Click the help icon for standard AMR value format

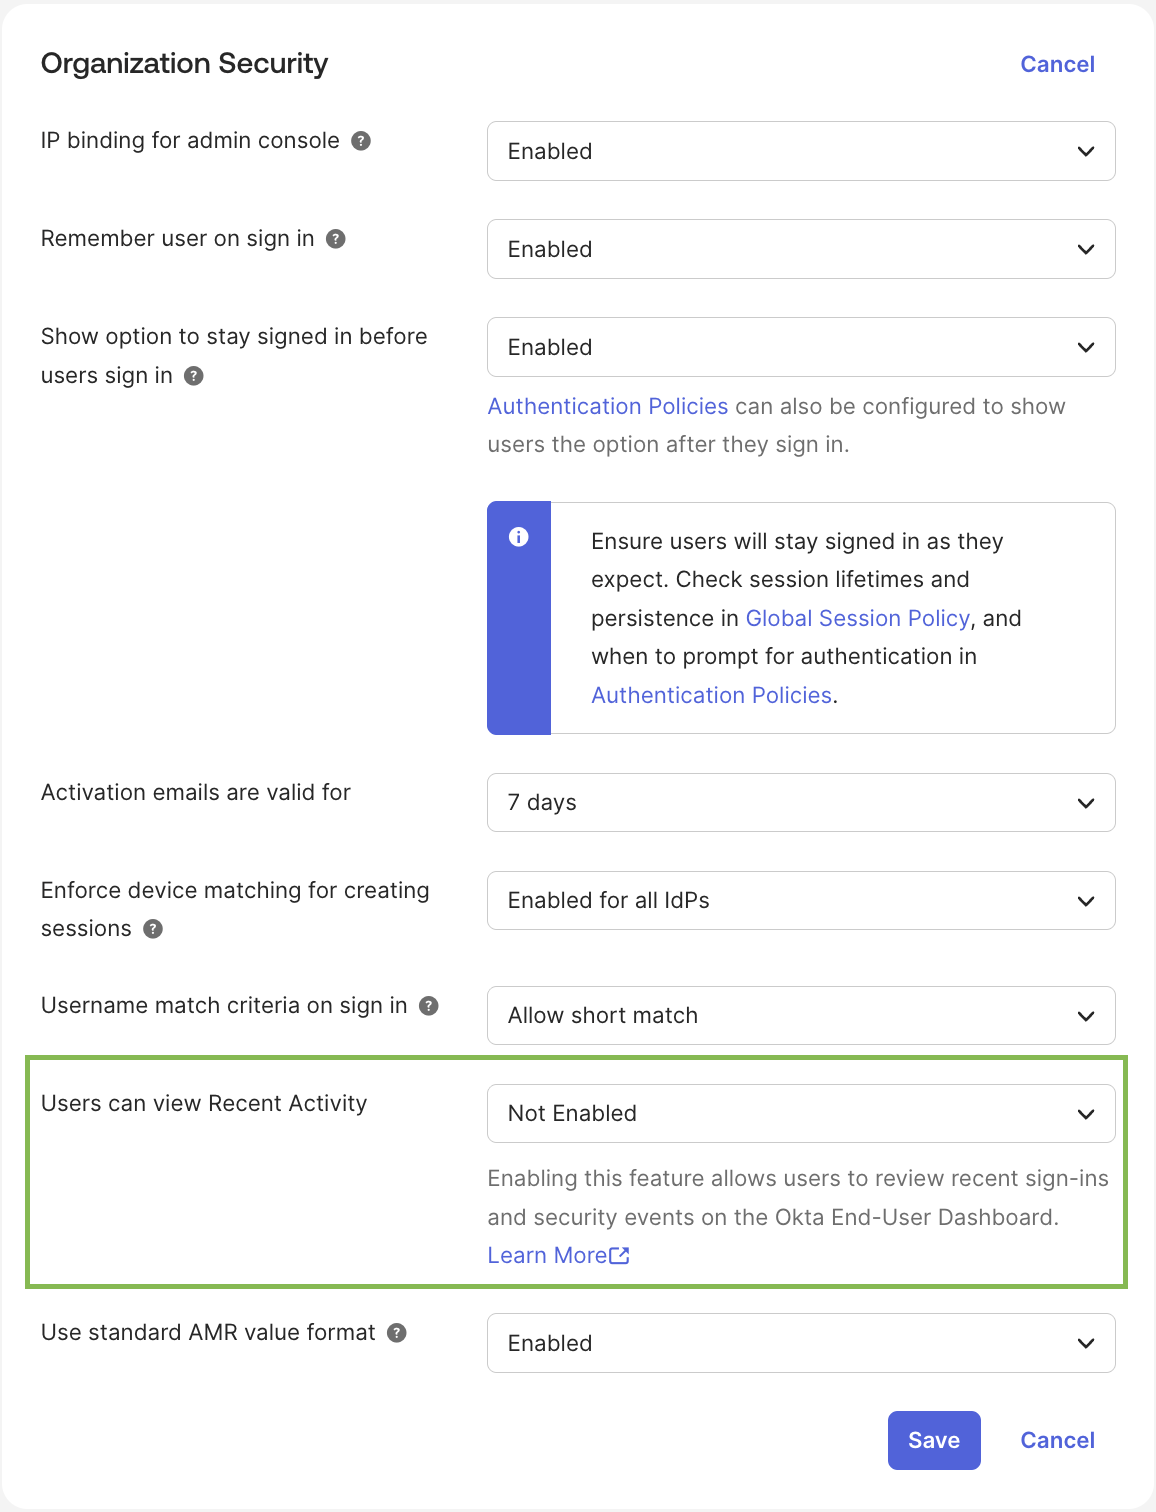click(x=396, y=1333)
